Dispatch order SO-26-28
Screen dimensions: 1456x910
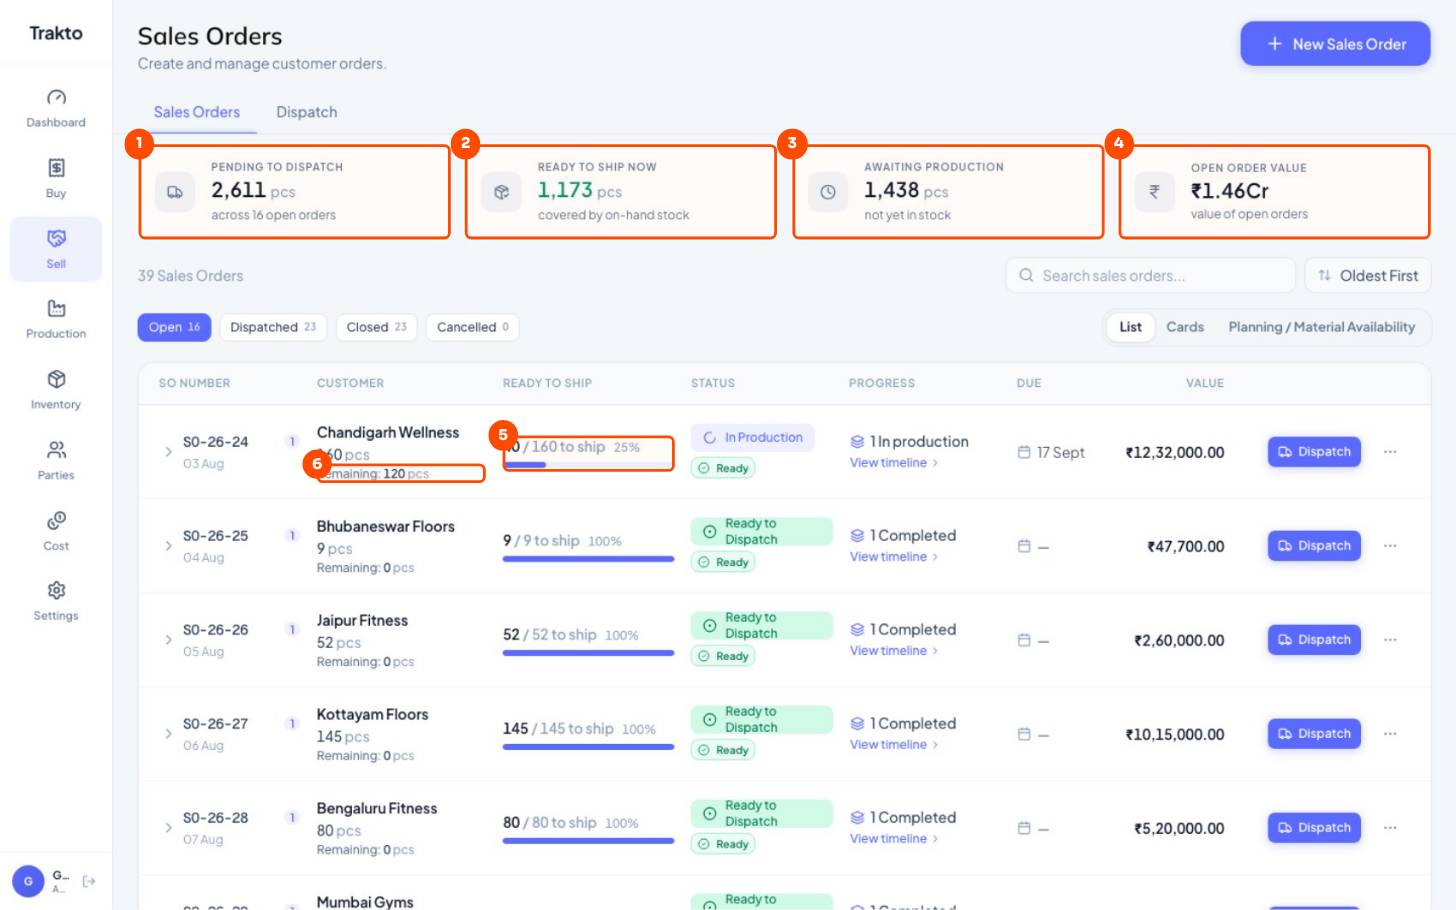click(1314, 828)
